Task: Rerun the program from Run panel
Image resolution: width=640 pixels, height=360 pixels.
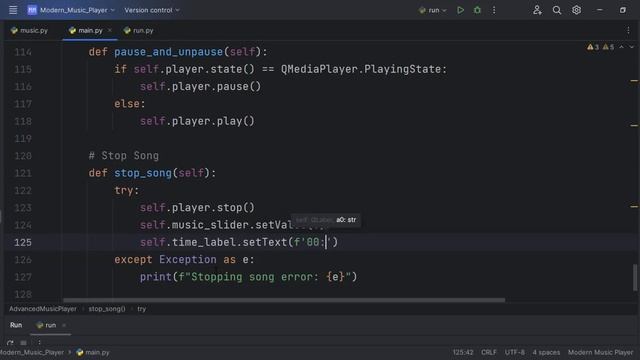Action: 10,343
